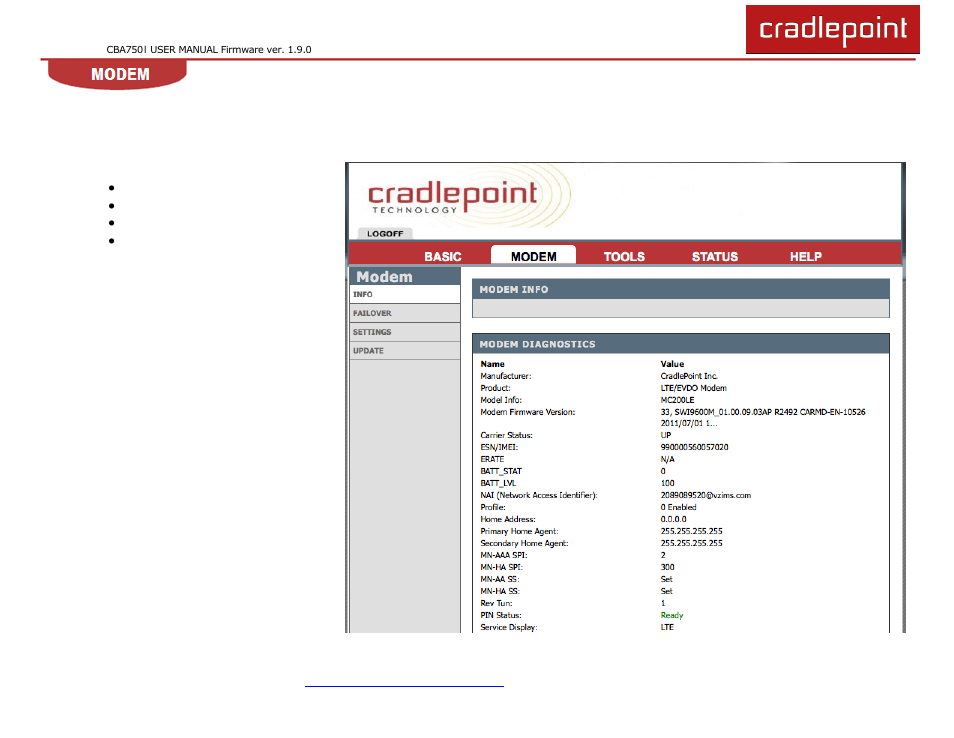954x738 pixels.
Task: Open FAILOVER in the Modem sidebar
Action: coord(405,313)
